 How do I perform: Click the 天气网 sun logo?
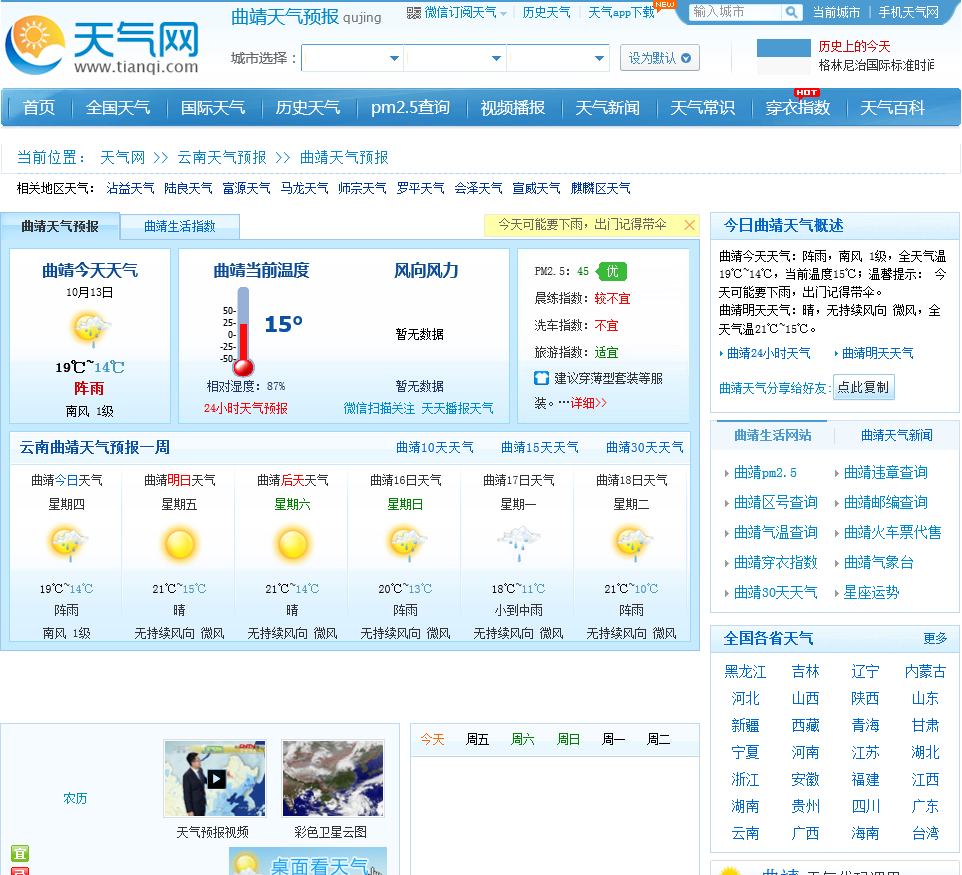[34, 45]
